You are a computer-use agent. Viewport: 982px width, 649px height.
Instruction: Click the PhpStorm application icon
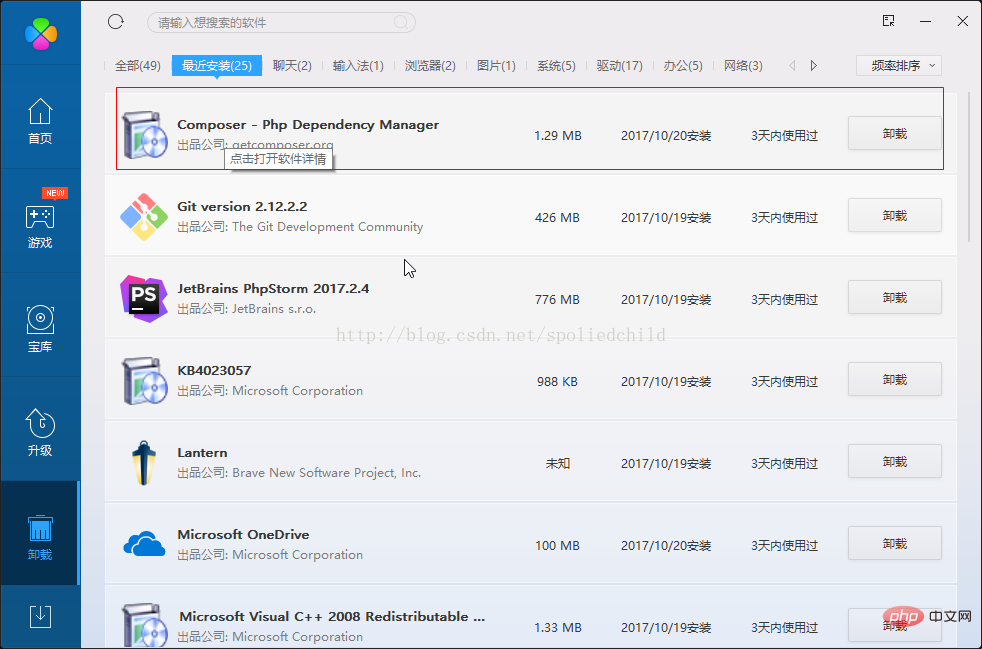144,299
